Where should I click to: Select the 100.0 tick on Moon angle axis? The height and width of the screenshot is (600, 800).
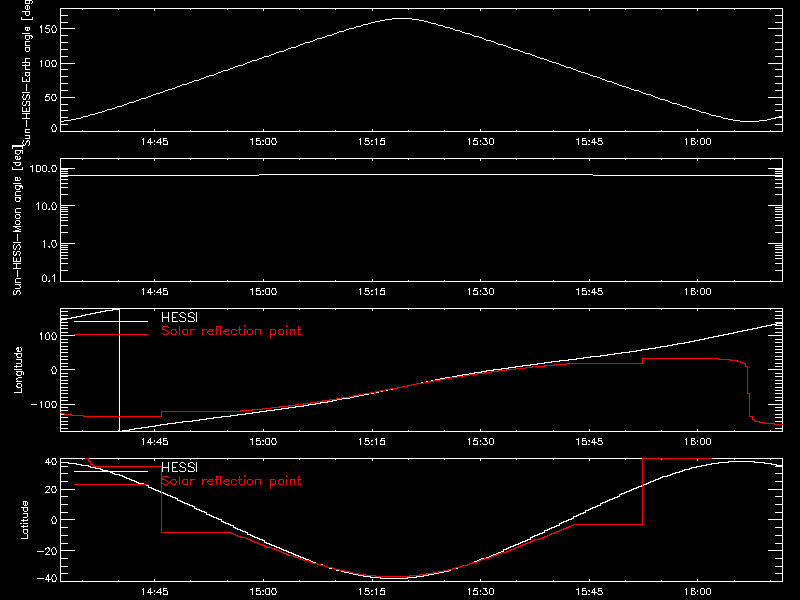pyautogui.click(x=44, y=169)
